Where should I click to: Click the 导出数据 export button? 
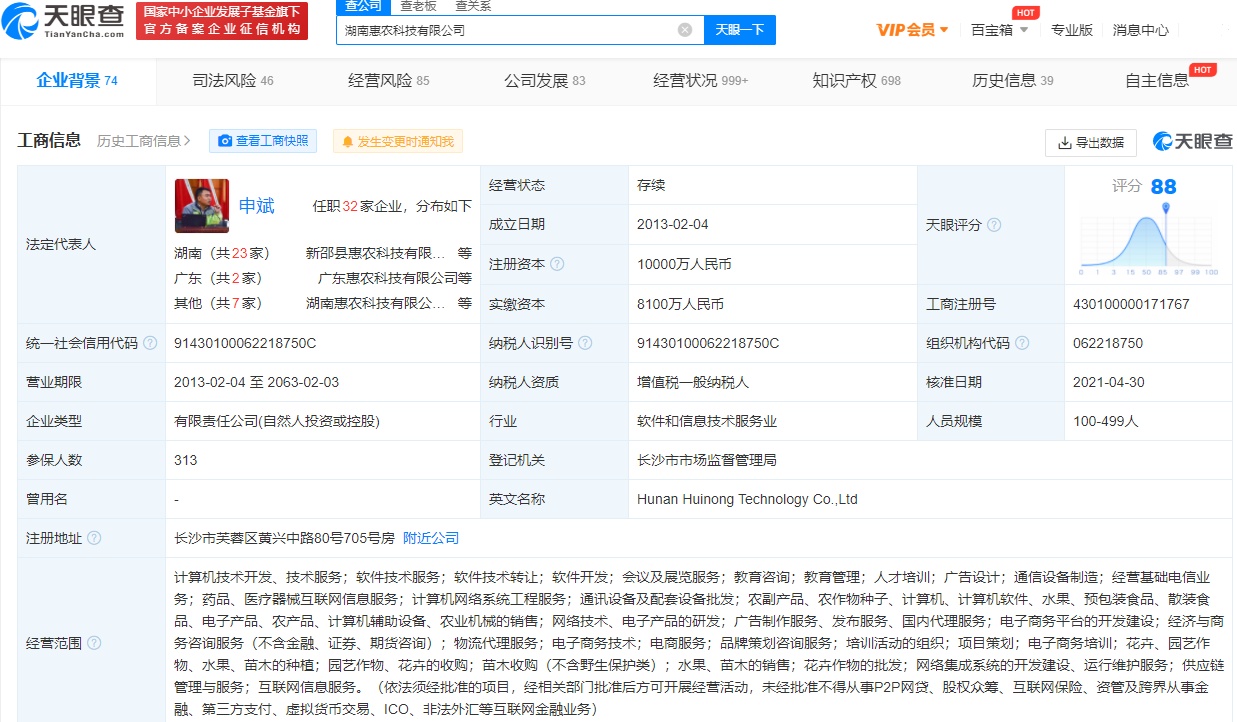coord(1090,143)
